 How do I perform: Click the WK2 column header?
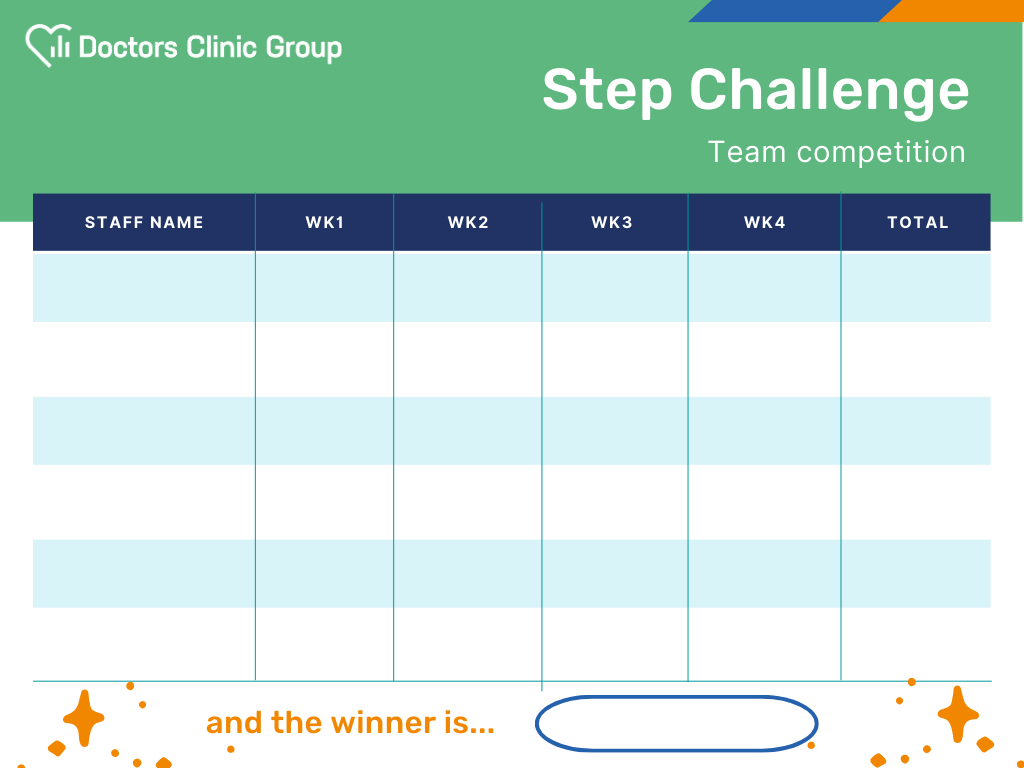[468, 222]
